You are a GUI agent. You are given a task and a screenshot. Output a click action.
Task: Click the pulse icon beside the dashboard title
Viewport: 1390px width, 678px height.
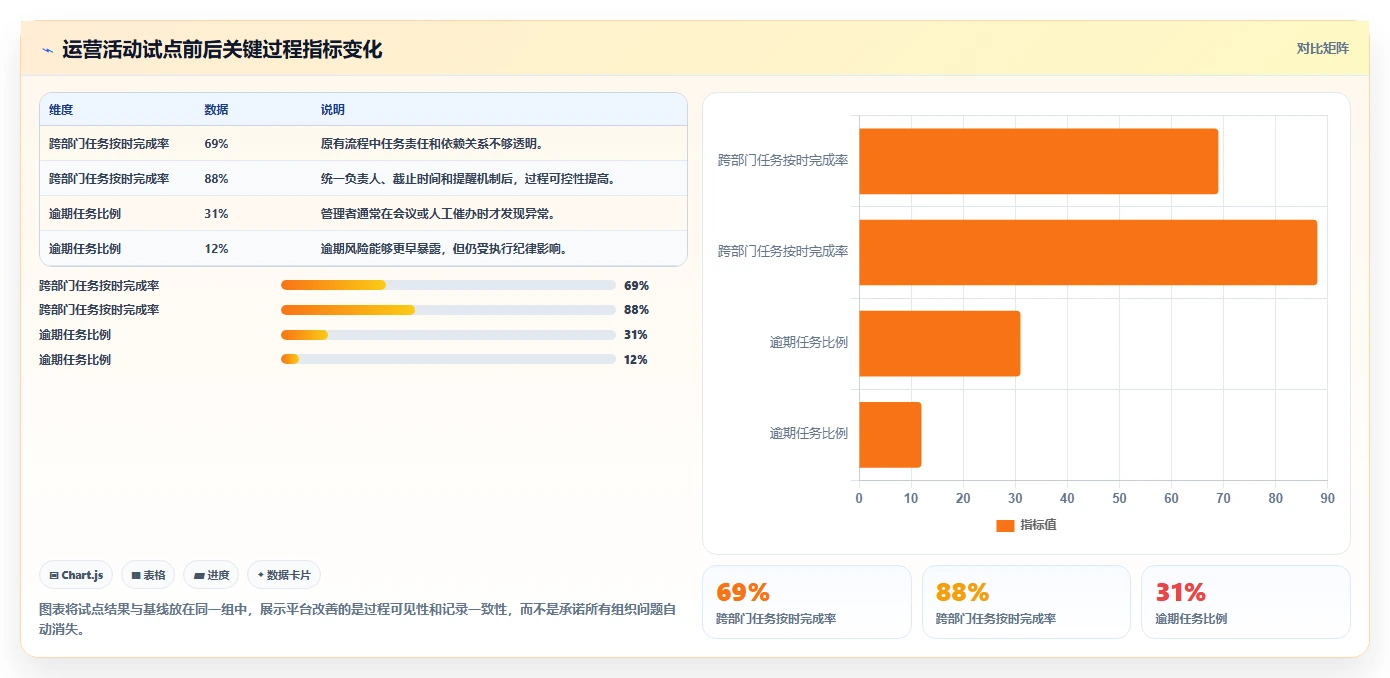pyautogui.click(x=47, y=50)
